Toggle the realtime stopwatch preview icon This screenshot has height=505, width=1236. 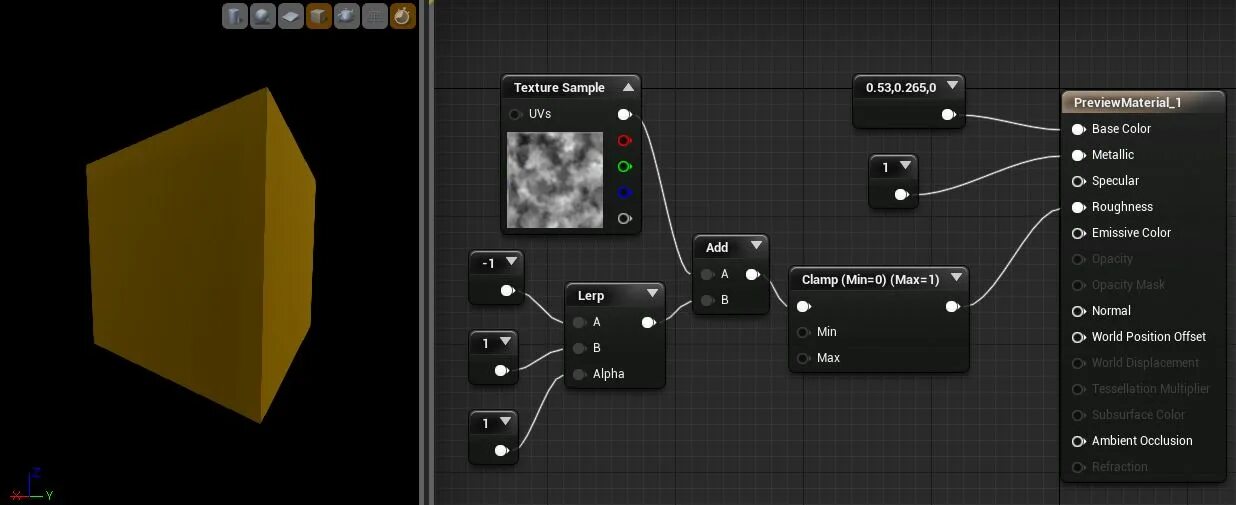click(403, 16)
